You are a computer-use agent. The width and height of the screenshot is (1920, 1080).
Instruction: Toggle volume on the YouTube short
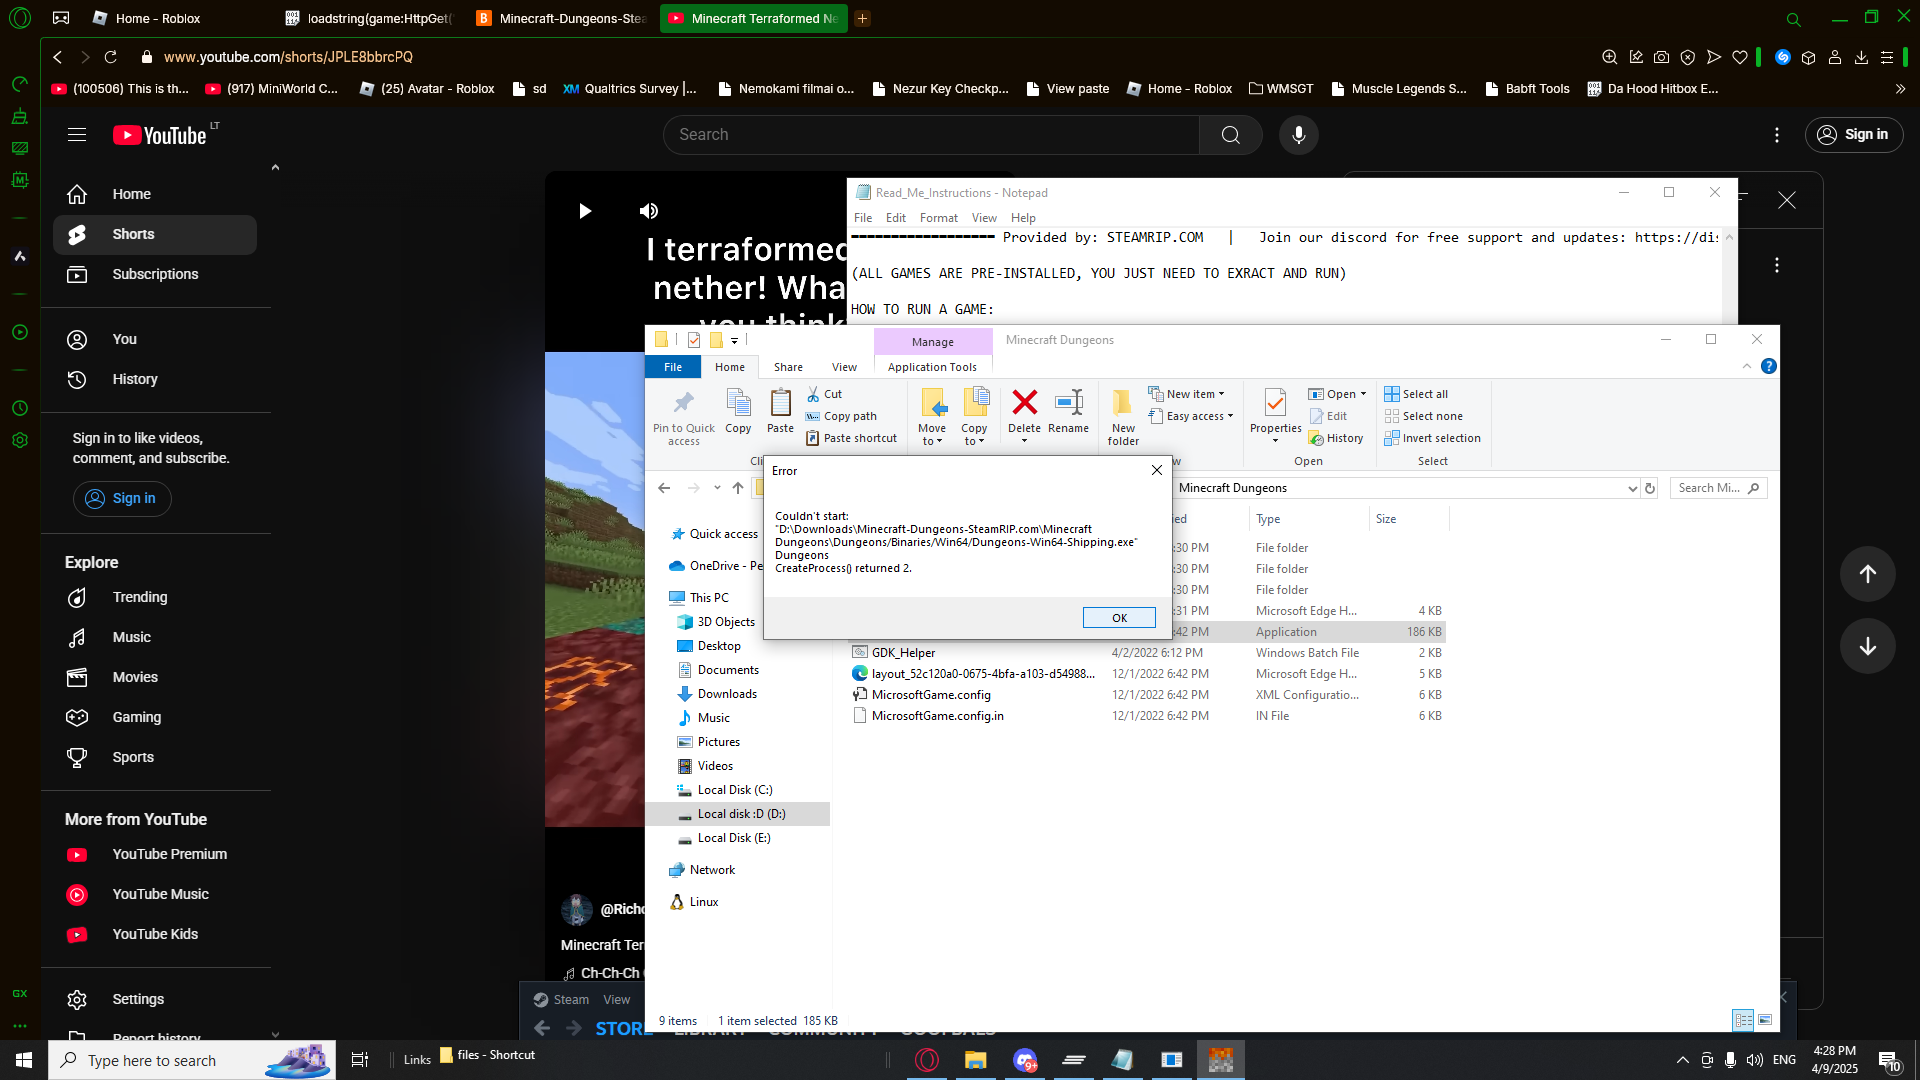(x=649, y=211)
